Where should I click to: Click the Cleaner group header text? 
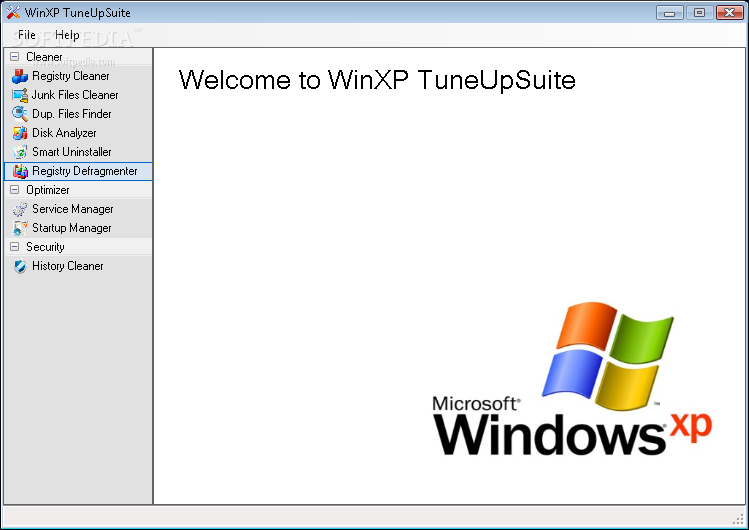(44, 57)
